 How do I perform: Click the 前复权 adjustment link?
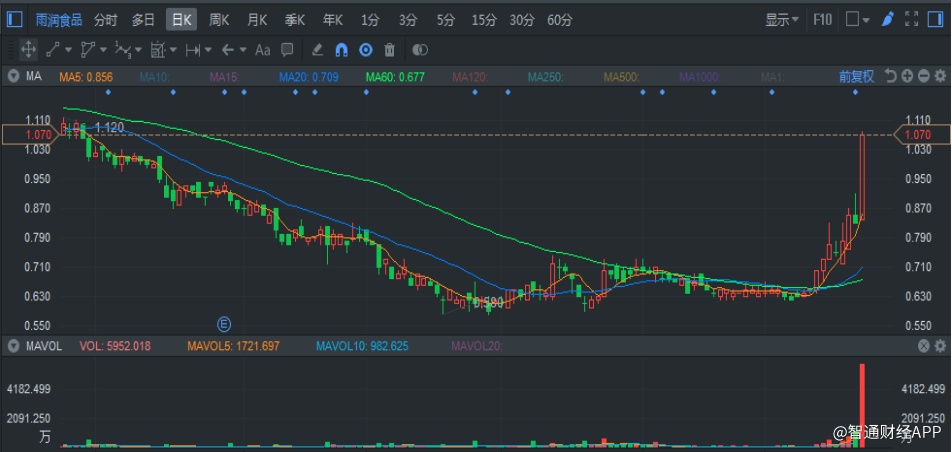856,76
